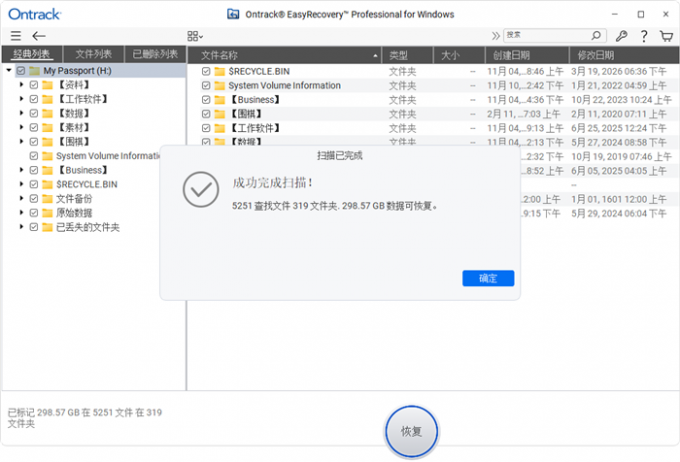This screenshot has width=680, height=462.
Task: Expand the 文件备份 tree folder
Action: pyautogui.click(x=21, y=198)
